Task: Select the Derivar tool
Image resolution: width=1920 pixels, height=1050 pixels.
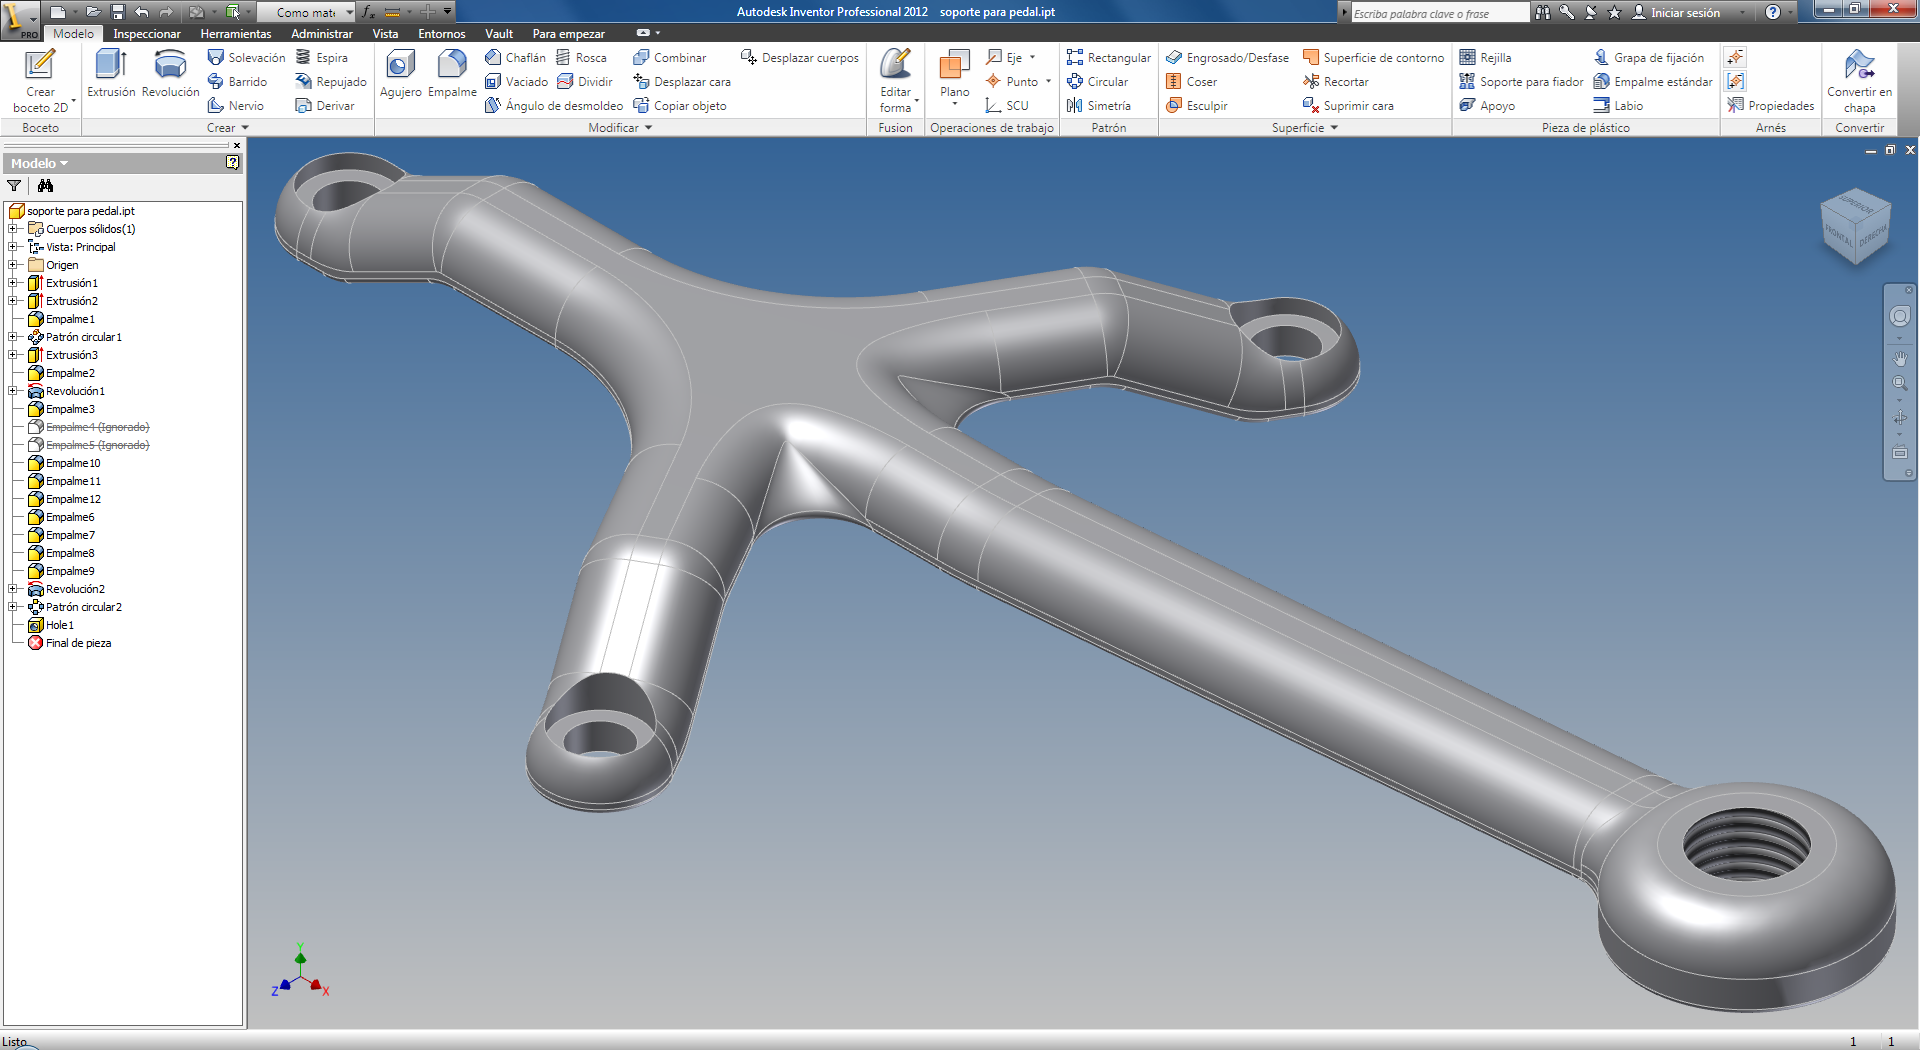Action: 325,106
